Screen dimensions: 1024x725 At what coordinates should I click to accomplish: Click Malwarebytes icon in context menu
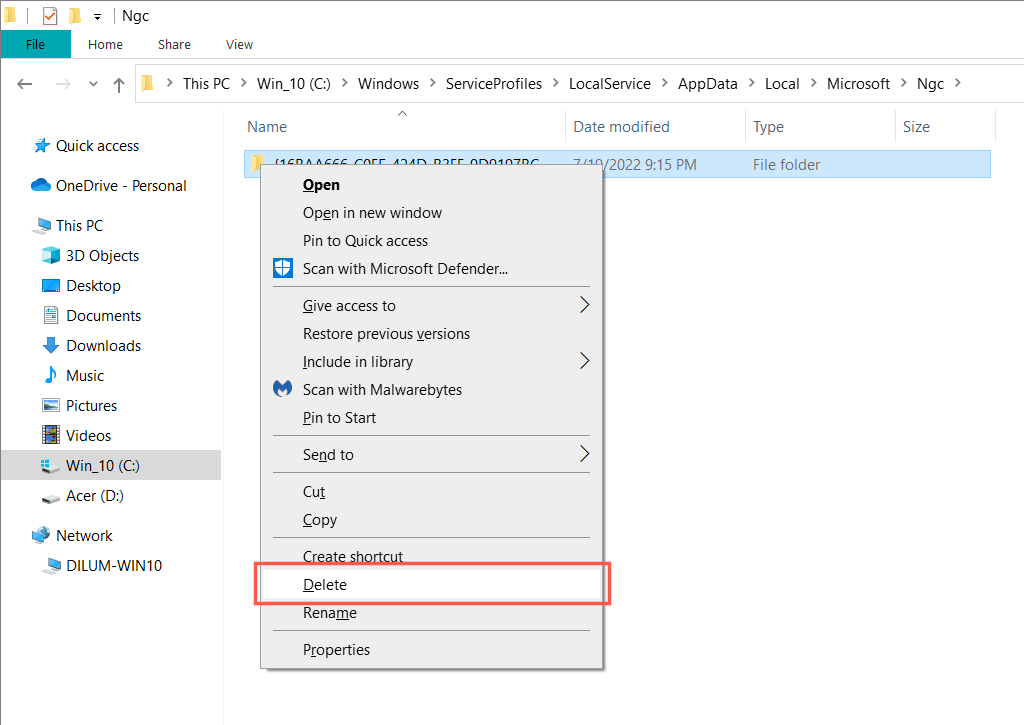point(283,389)
